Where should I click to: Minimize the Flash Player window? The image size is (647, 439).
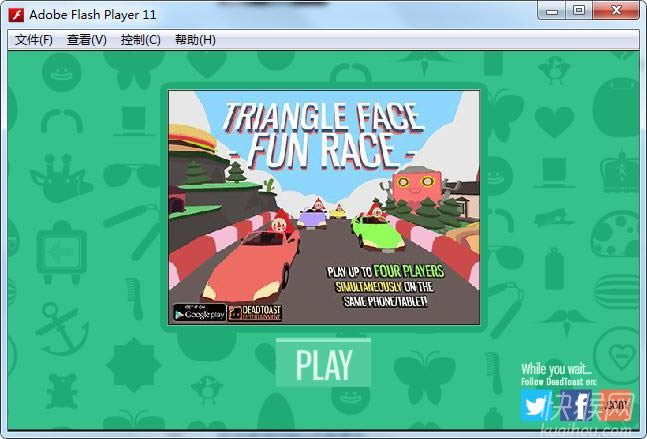(x=553, y=11)
